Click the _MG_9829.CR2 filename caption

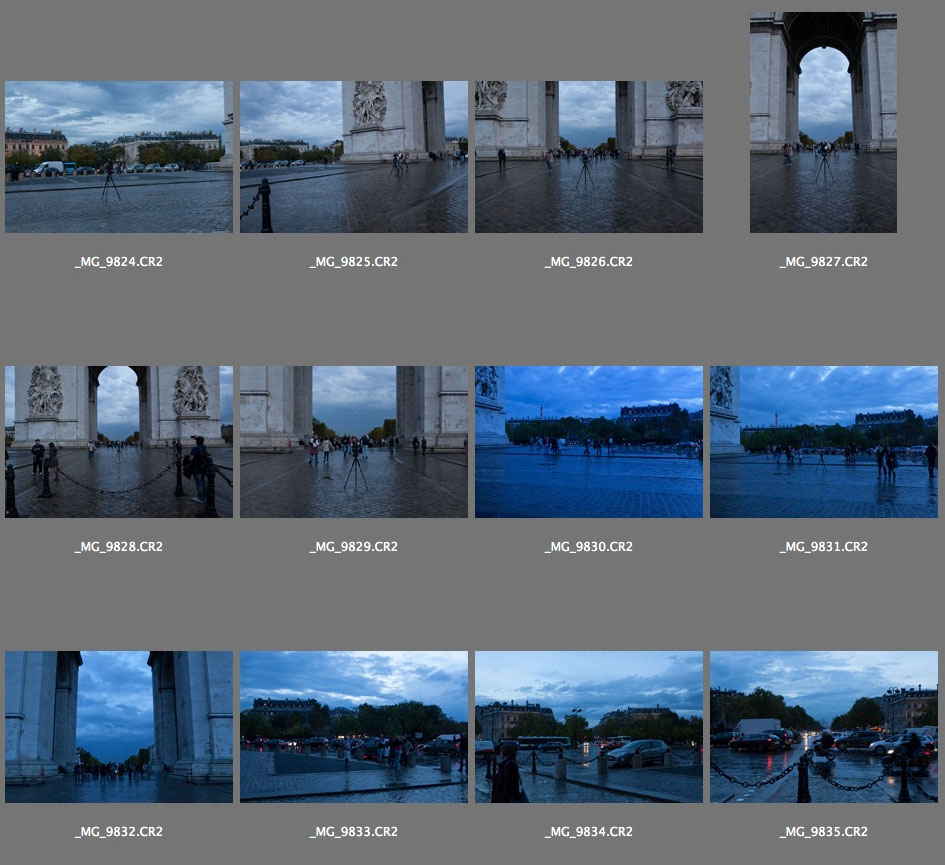pyautogui.click(x=354, y=547)
